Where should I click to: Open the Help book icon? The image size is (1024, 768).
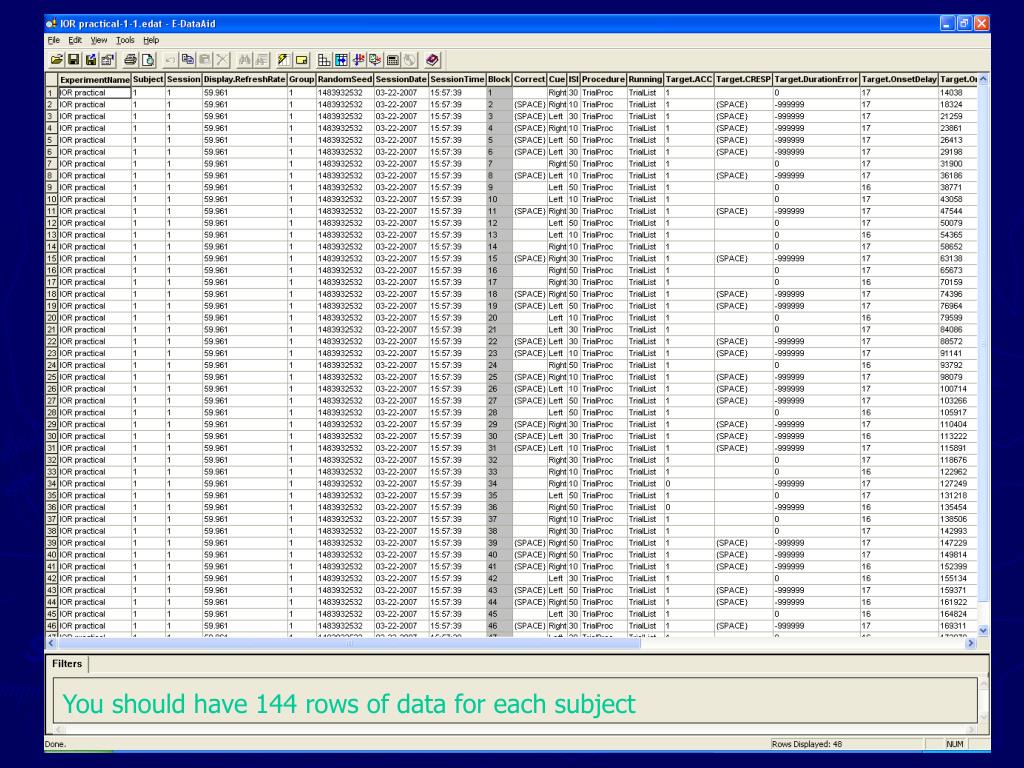(432, 60)
